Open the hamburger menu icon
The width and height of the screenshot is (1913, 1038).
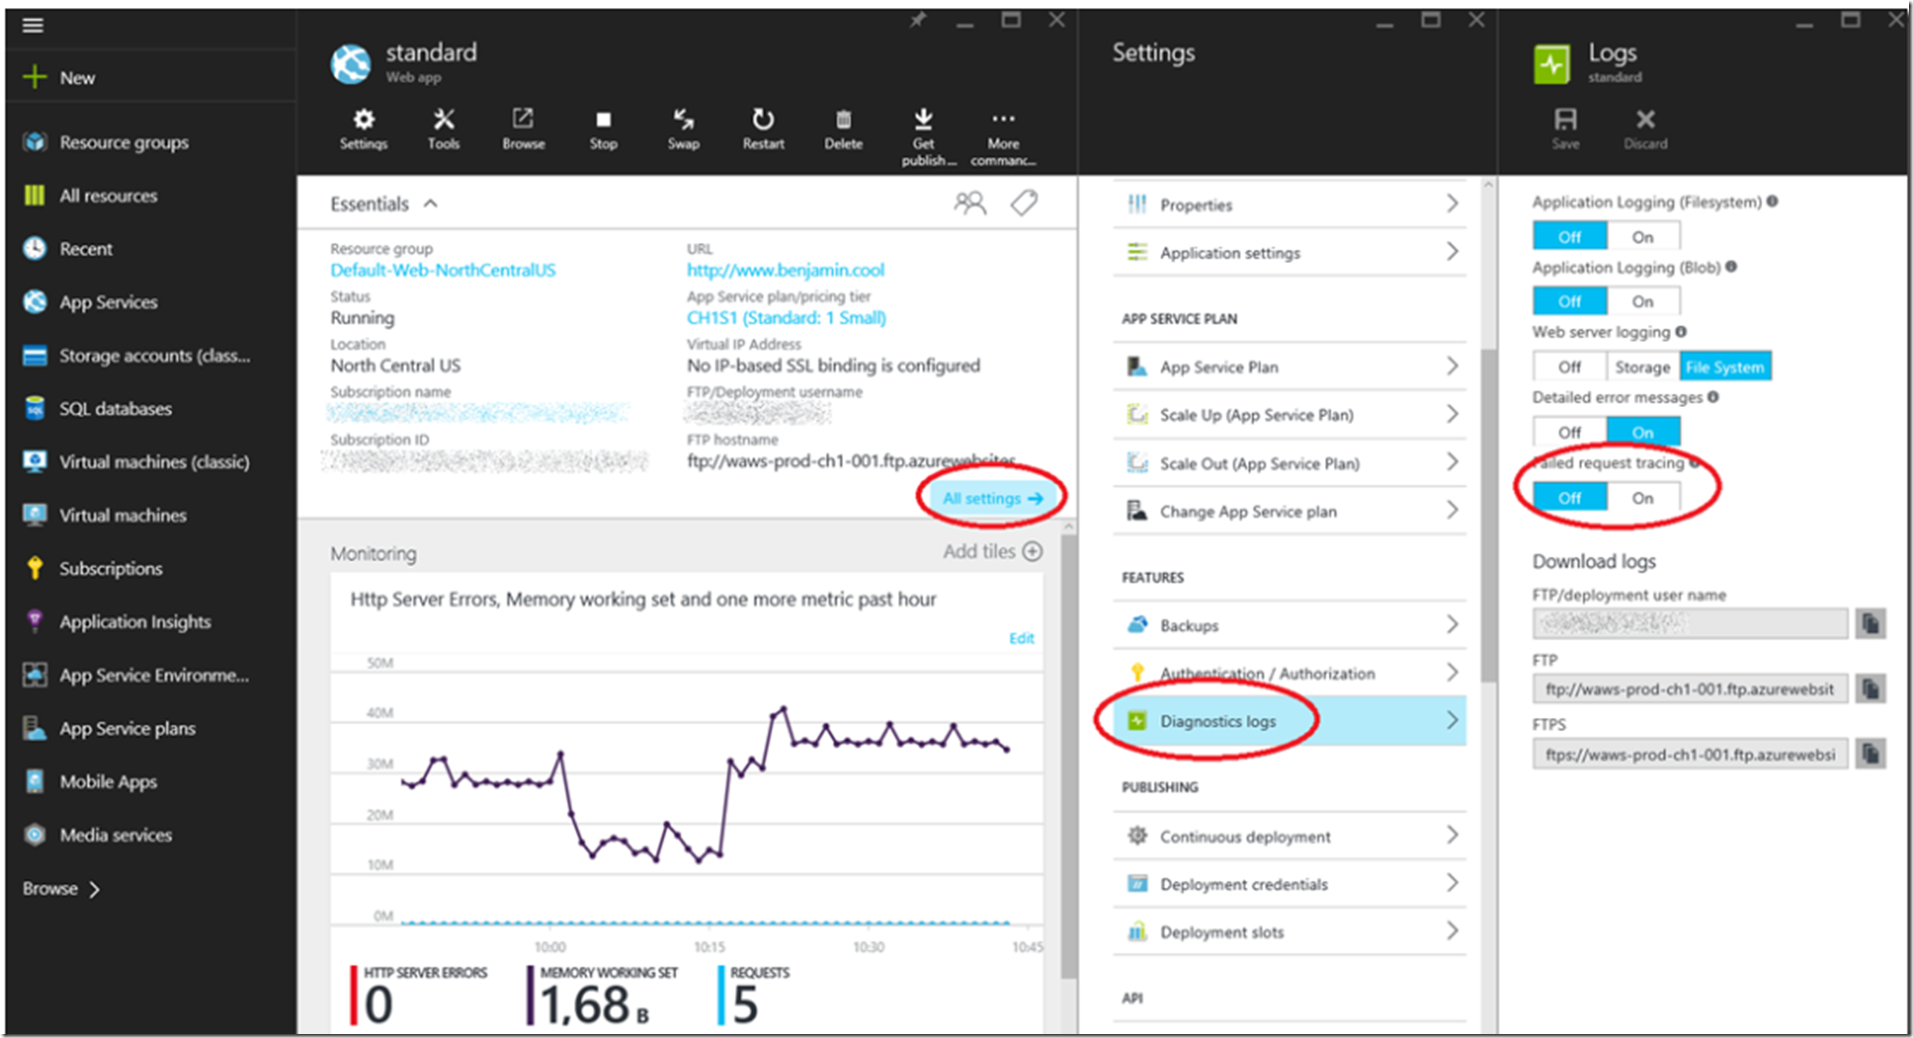pyautogui.click(x=33, y=25)
